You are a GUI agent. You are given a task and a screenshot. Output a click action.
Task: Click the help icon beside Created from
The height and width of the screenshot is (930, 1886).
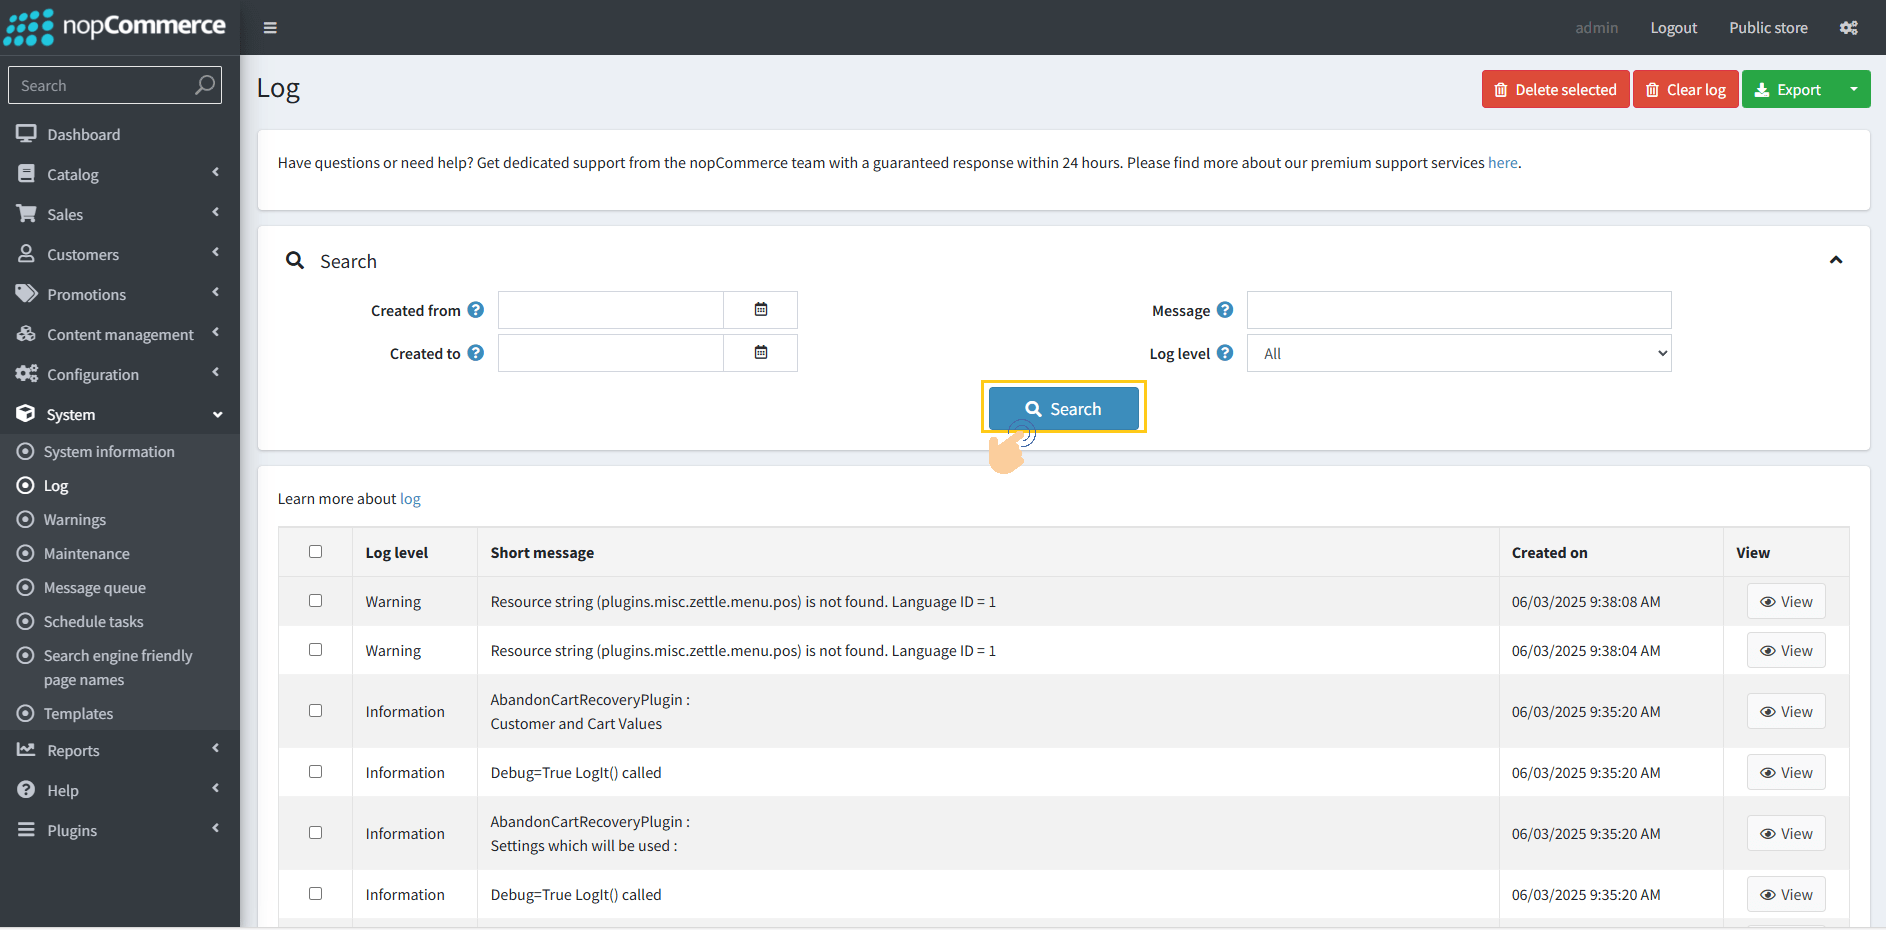[476, 310]
